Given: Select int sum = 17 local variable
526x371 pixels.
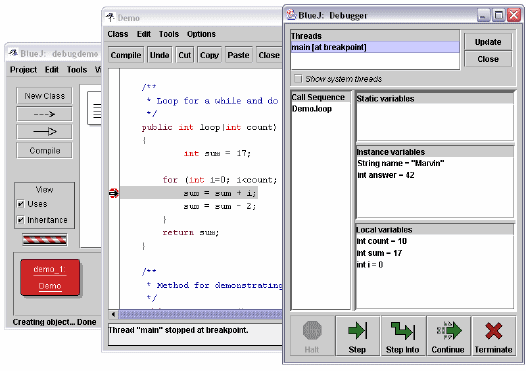Looking at the screenshot, I should pos(379,253).
